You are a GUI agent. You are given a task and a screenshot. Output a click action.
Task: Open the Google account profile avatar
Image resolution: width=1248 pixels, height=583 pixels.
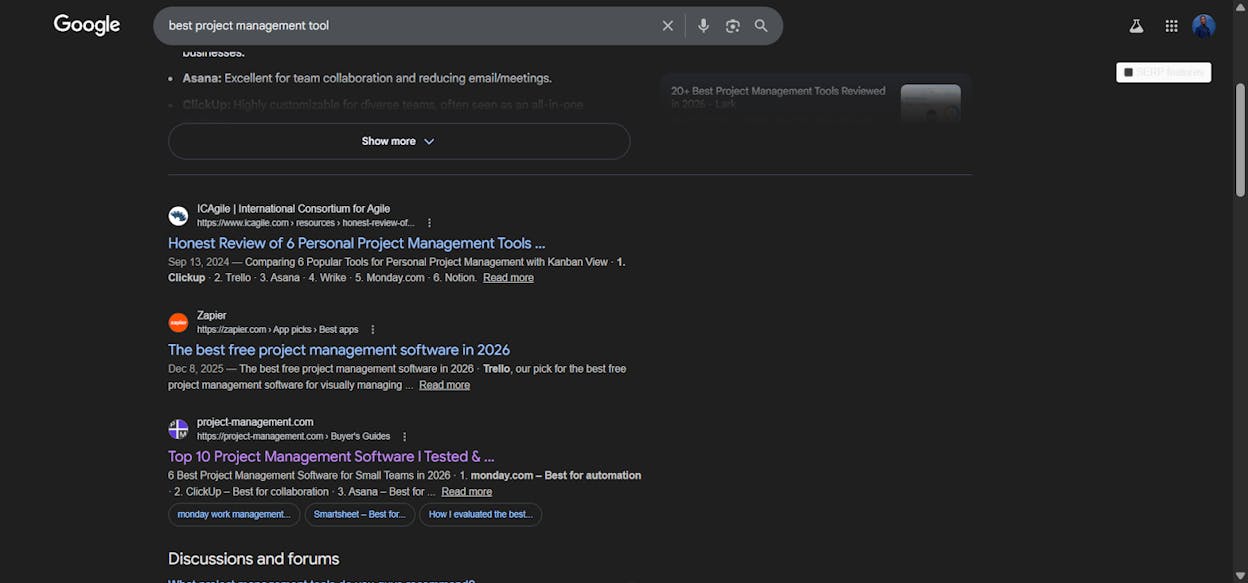click(x=1203, y=26)
